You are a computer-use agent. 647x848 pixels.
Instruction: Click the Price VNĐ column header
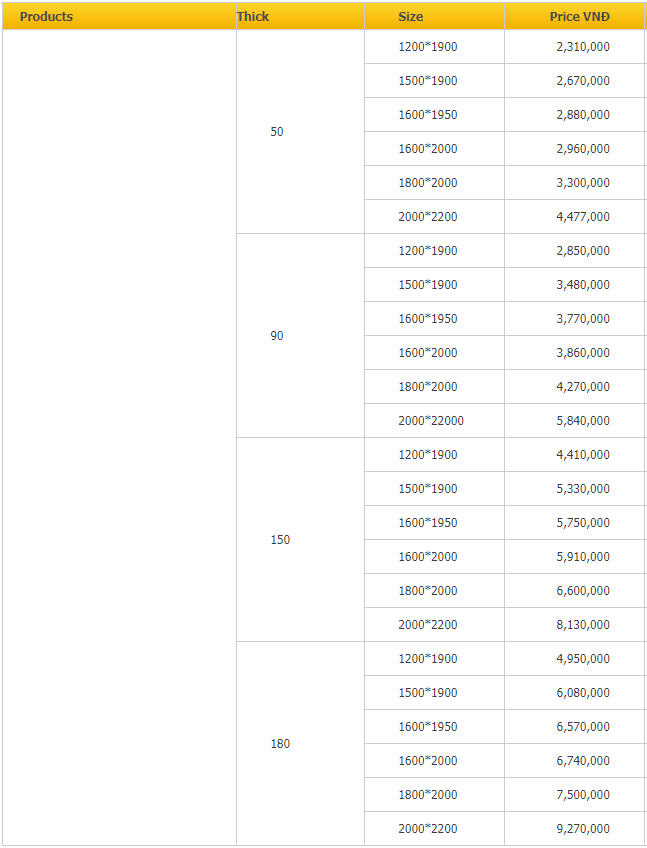(x=580, y=17)
